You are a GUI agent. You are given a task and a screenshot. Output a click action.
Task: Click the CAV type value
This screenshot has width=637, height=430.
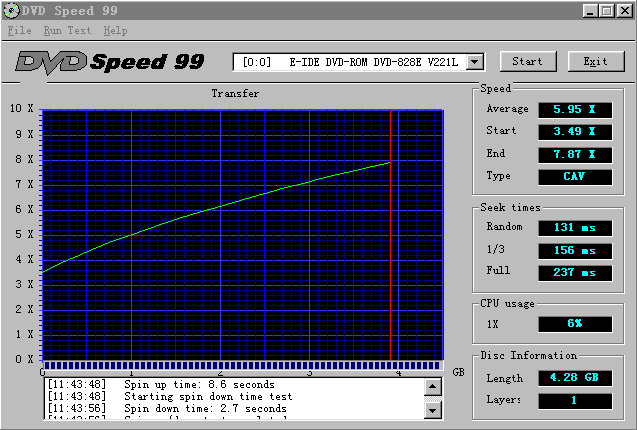pos(575,177)
